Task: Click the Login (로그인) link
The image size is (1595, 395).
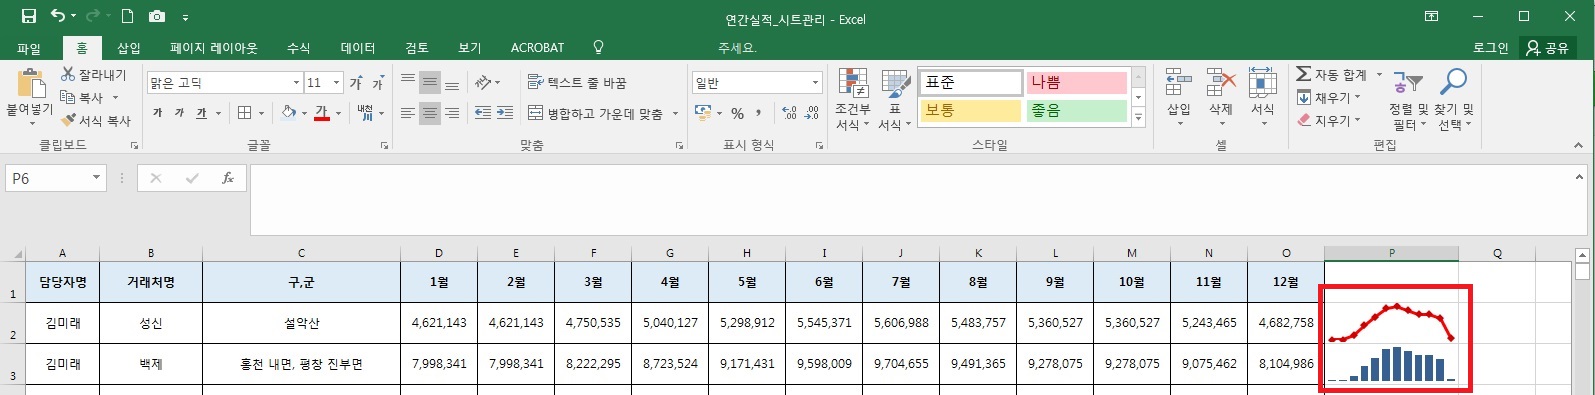Action: (x=1490, y=48)
